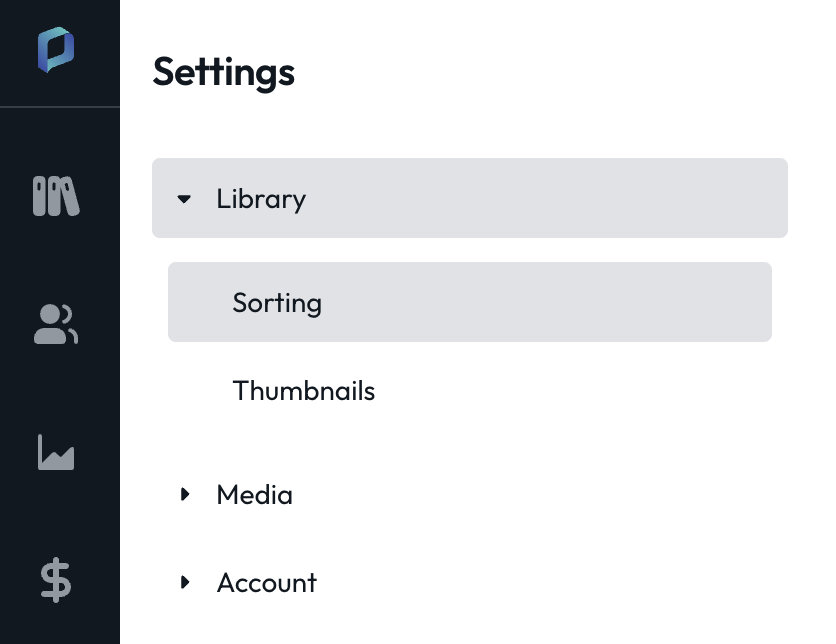Screen dimensions: 836x644
Task: Click the app logo in sidebar
Action: (x=56, y=50)
